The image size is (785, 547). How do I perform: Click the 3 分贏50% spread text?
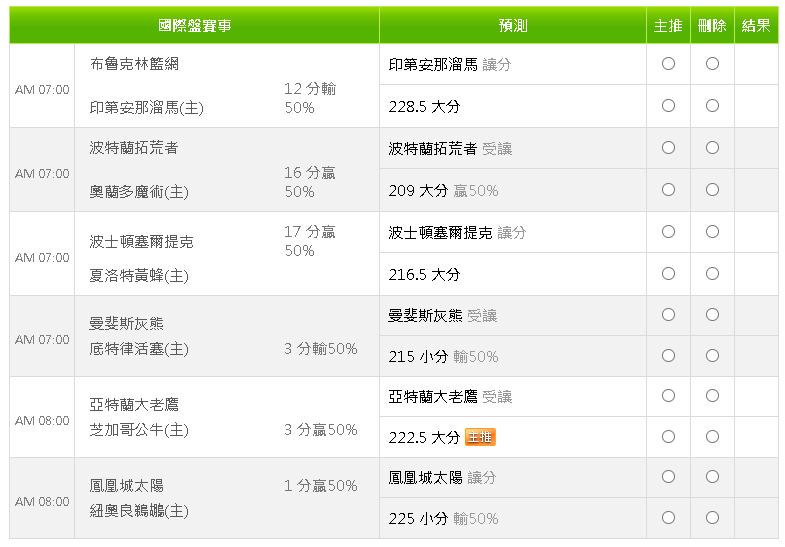click(321, 430)
